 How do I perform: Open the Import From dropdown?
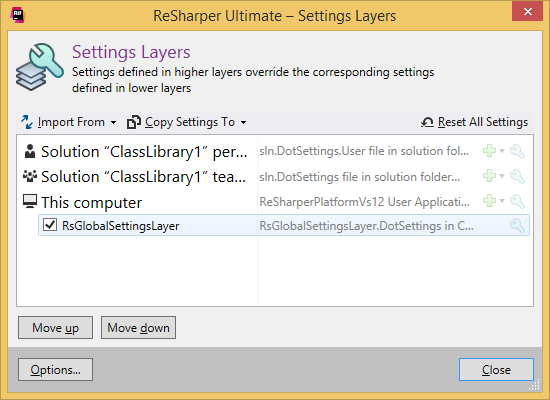point(68,122)
